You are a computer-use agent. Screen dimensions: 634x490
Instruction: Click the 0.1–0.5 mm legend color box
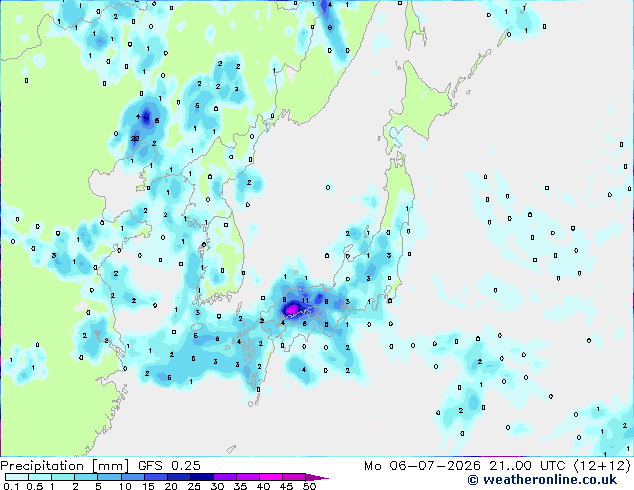click(17, 477)
